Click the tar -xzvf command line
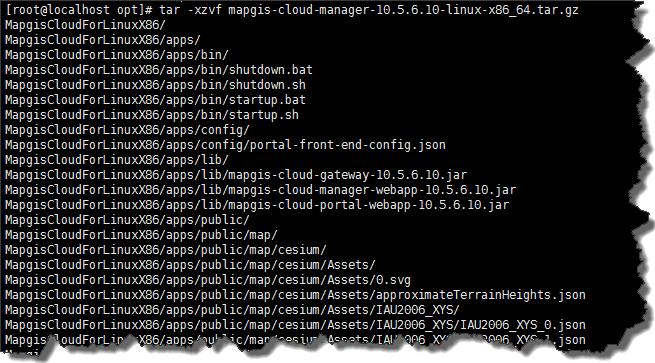This screenshot has width=655, height=363. [292, 10]
